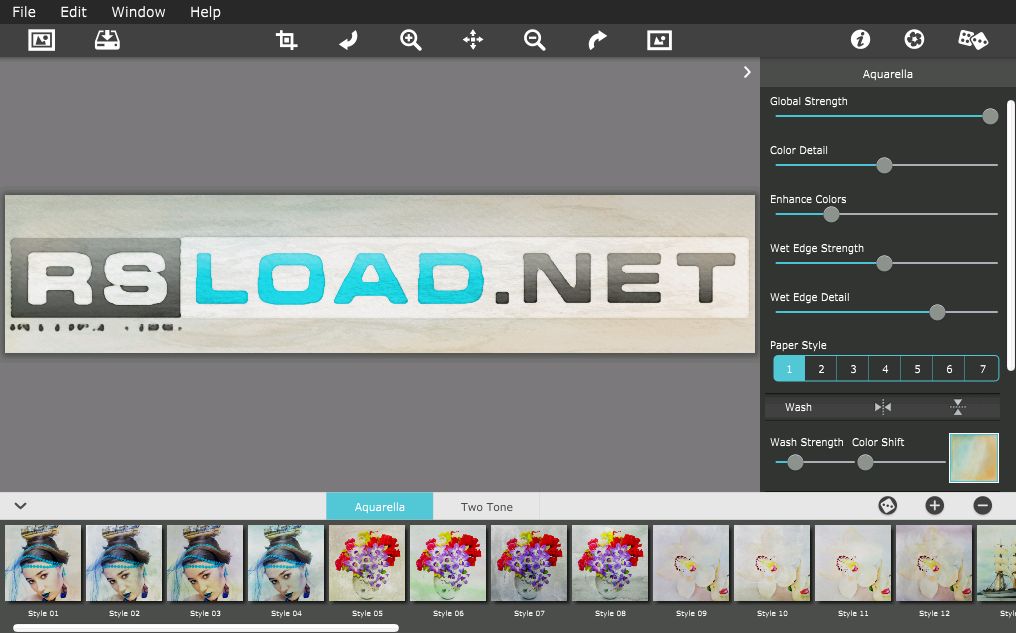Click the Wet Edge Detail slider handle
1016x633 pixels.
[x=937, y=312]
